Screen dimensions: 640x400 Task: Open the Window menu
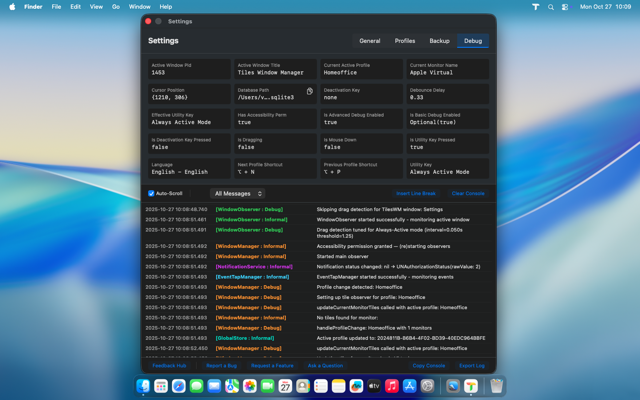pos(140,7)
